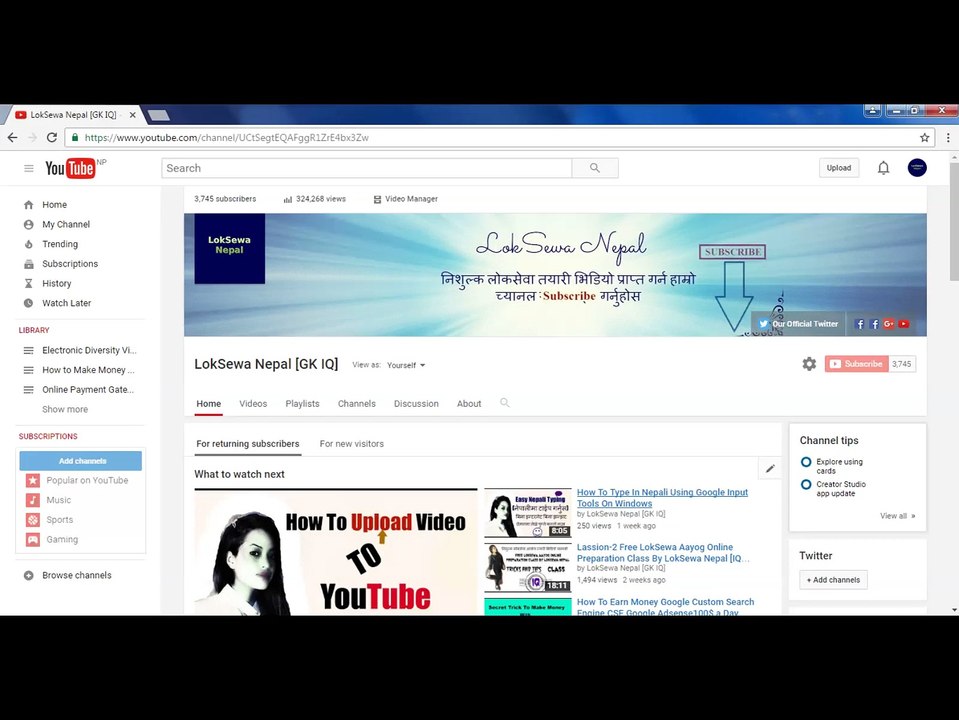Viewport: 959px width, 720px height.
Task: Reload the page in the browser
Action: pyautogui.click(x=52, y=138)
